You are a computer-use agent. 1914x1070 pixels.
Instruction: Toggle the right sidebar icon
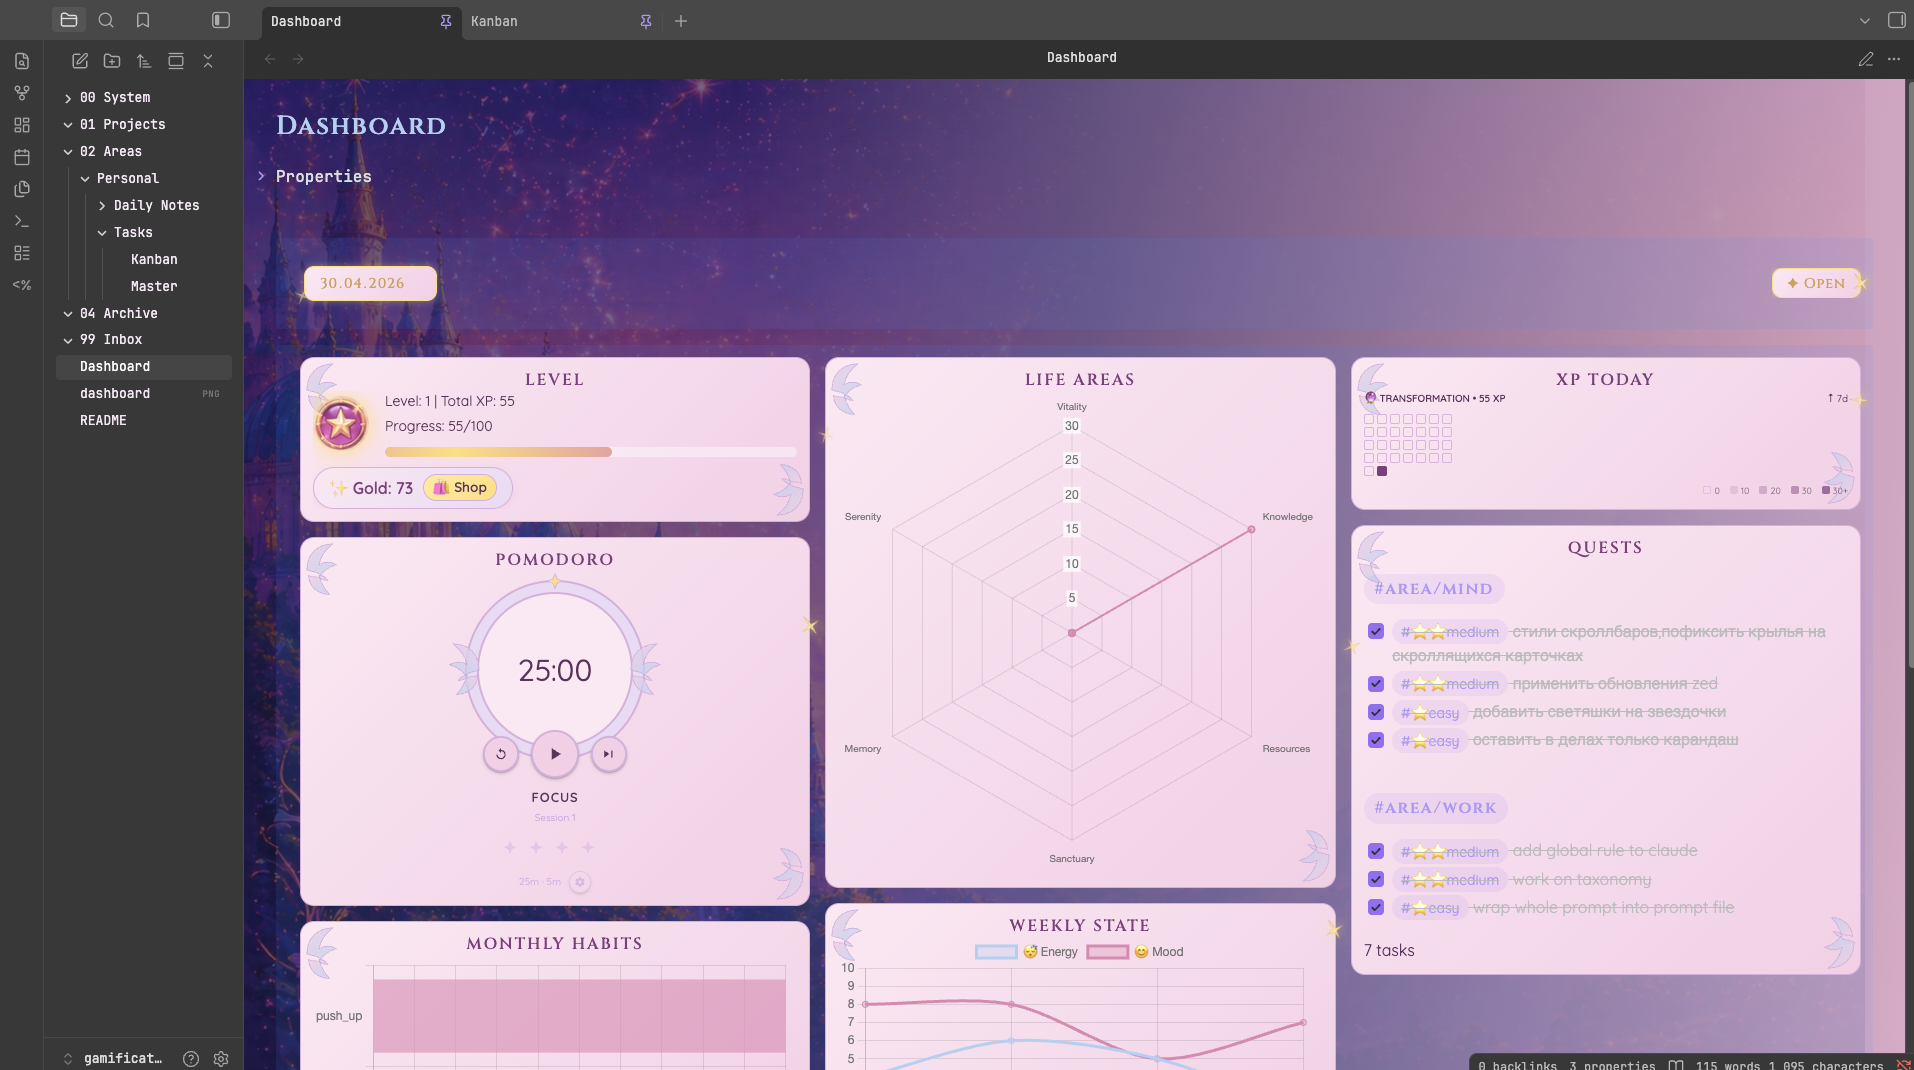(x=1896, y=20)
